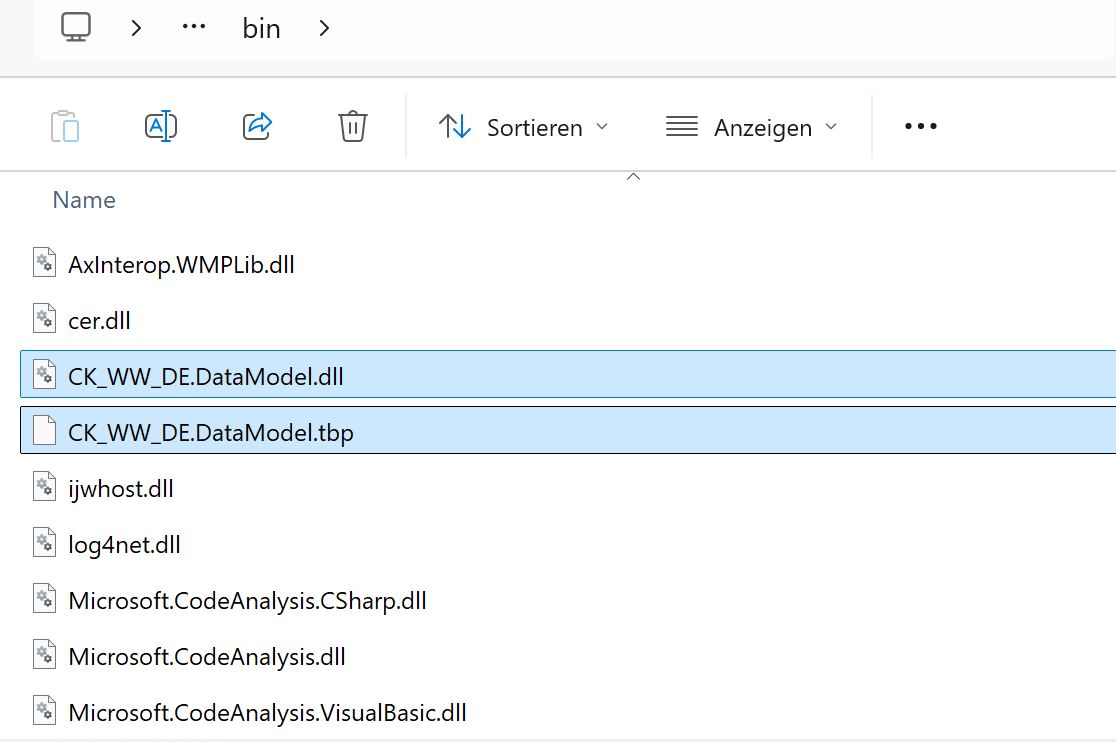This screenshot has height=742, width=1116.
Task: Click the PC monitor icon in breadcrumb
Action: [76, 27]
